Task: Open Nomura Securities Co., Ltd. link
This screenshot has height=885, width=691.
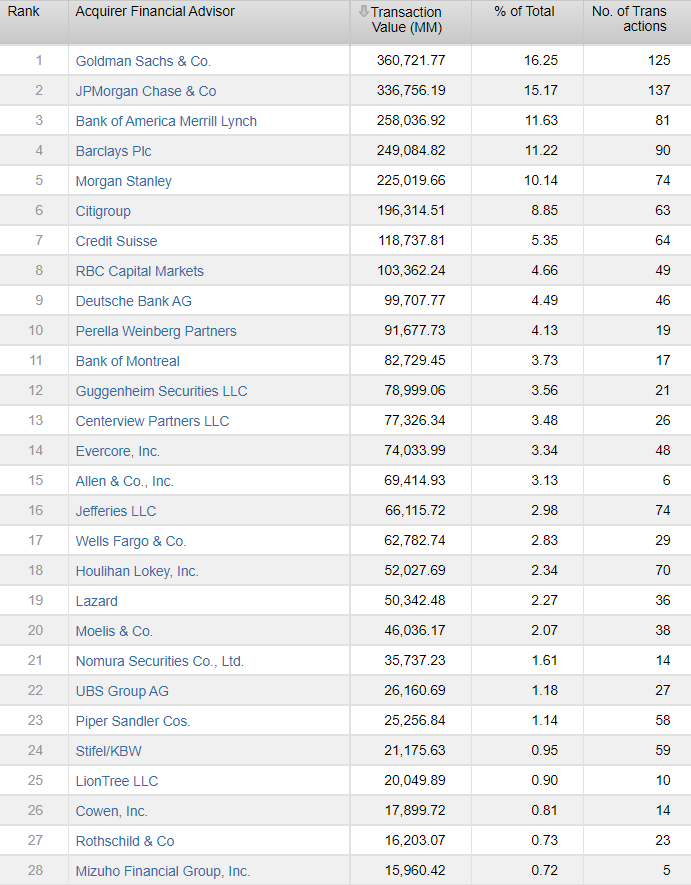Action: point(160,661)
